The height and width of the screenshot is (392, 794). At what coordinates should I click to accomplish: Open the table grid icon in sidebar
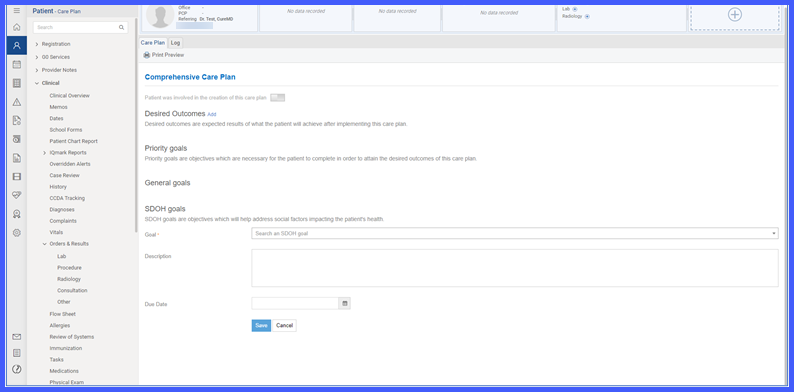click(x=17, y=83)
